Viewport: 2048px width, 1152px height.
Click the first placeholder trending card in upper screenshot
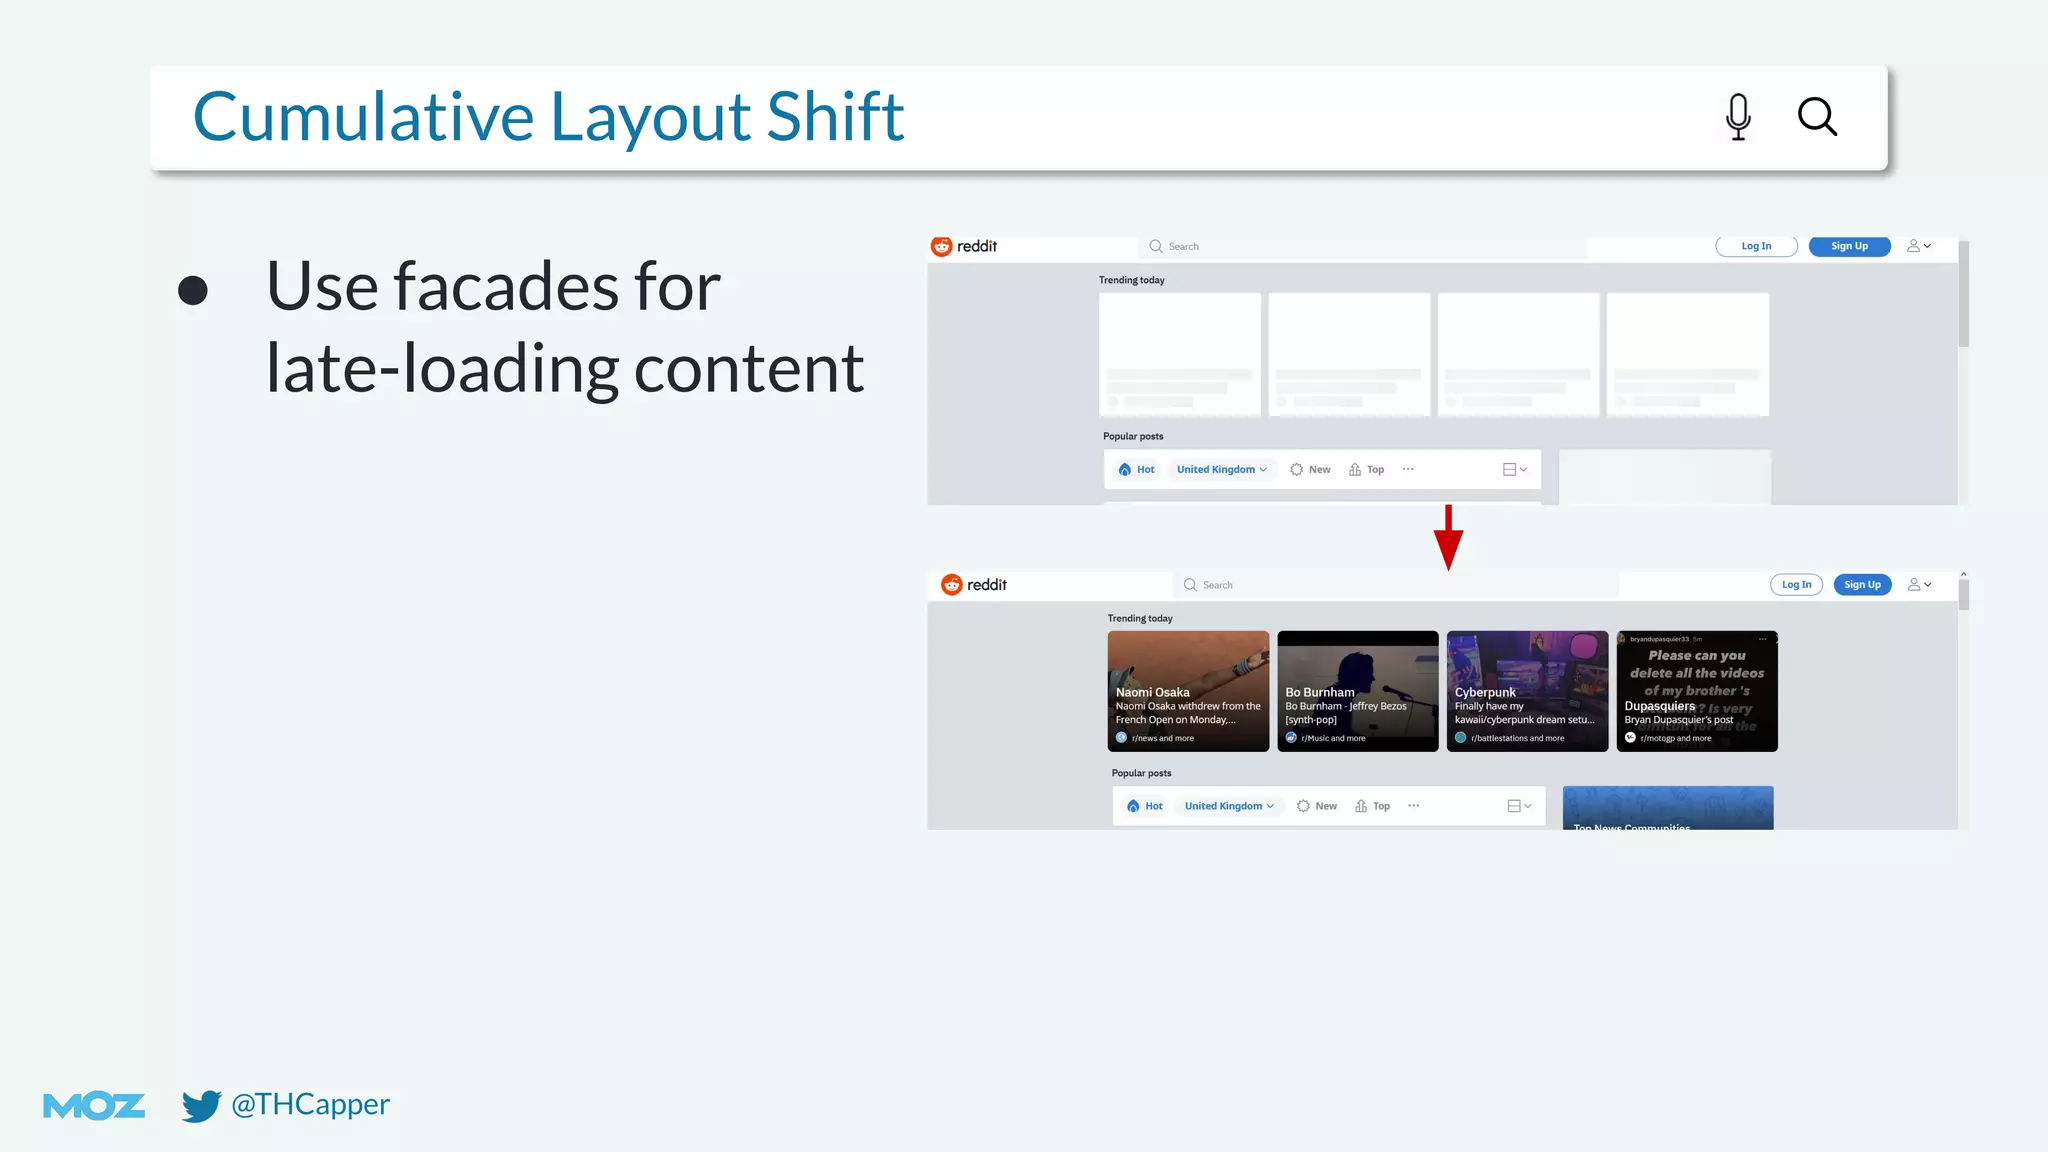point(1180,354)
